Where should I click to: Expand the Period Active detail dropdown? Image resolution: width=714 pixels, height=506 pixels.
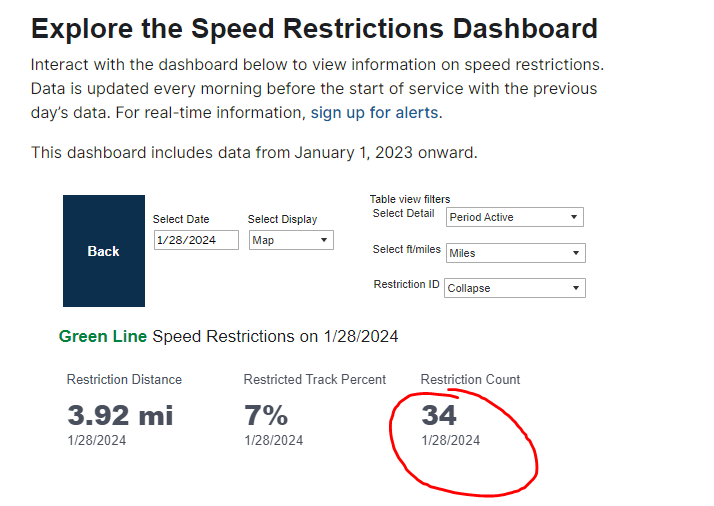[x=515, y=217]
